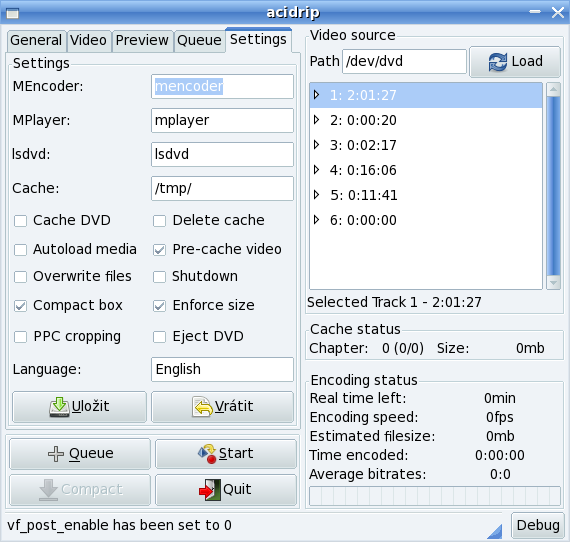Expand track 1: 2:01:27
Screen dimensions: 570x542
[316, 95]
